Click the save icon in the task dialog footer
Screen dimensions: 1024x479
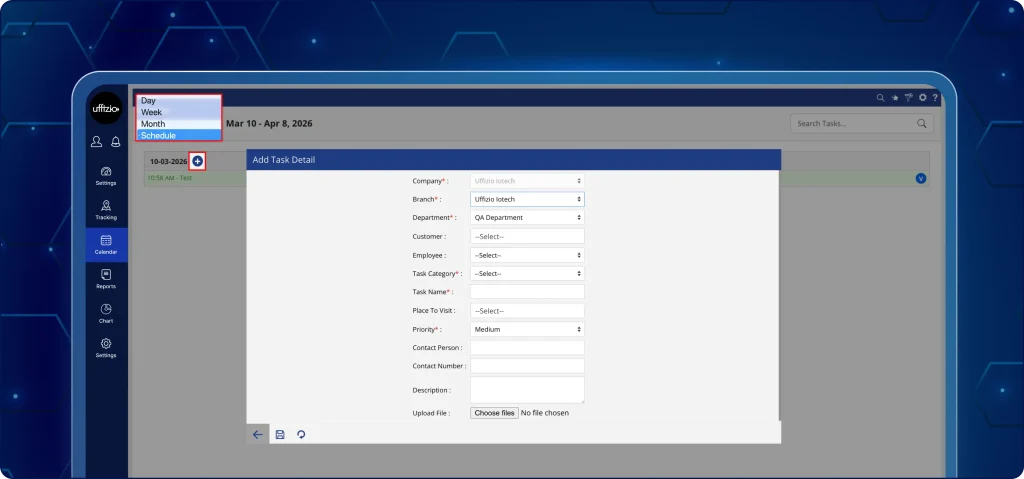click(x=280, y=435)
